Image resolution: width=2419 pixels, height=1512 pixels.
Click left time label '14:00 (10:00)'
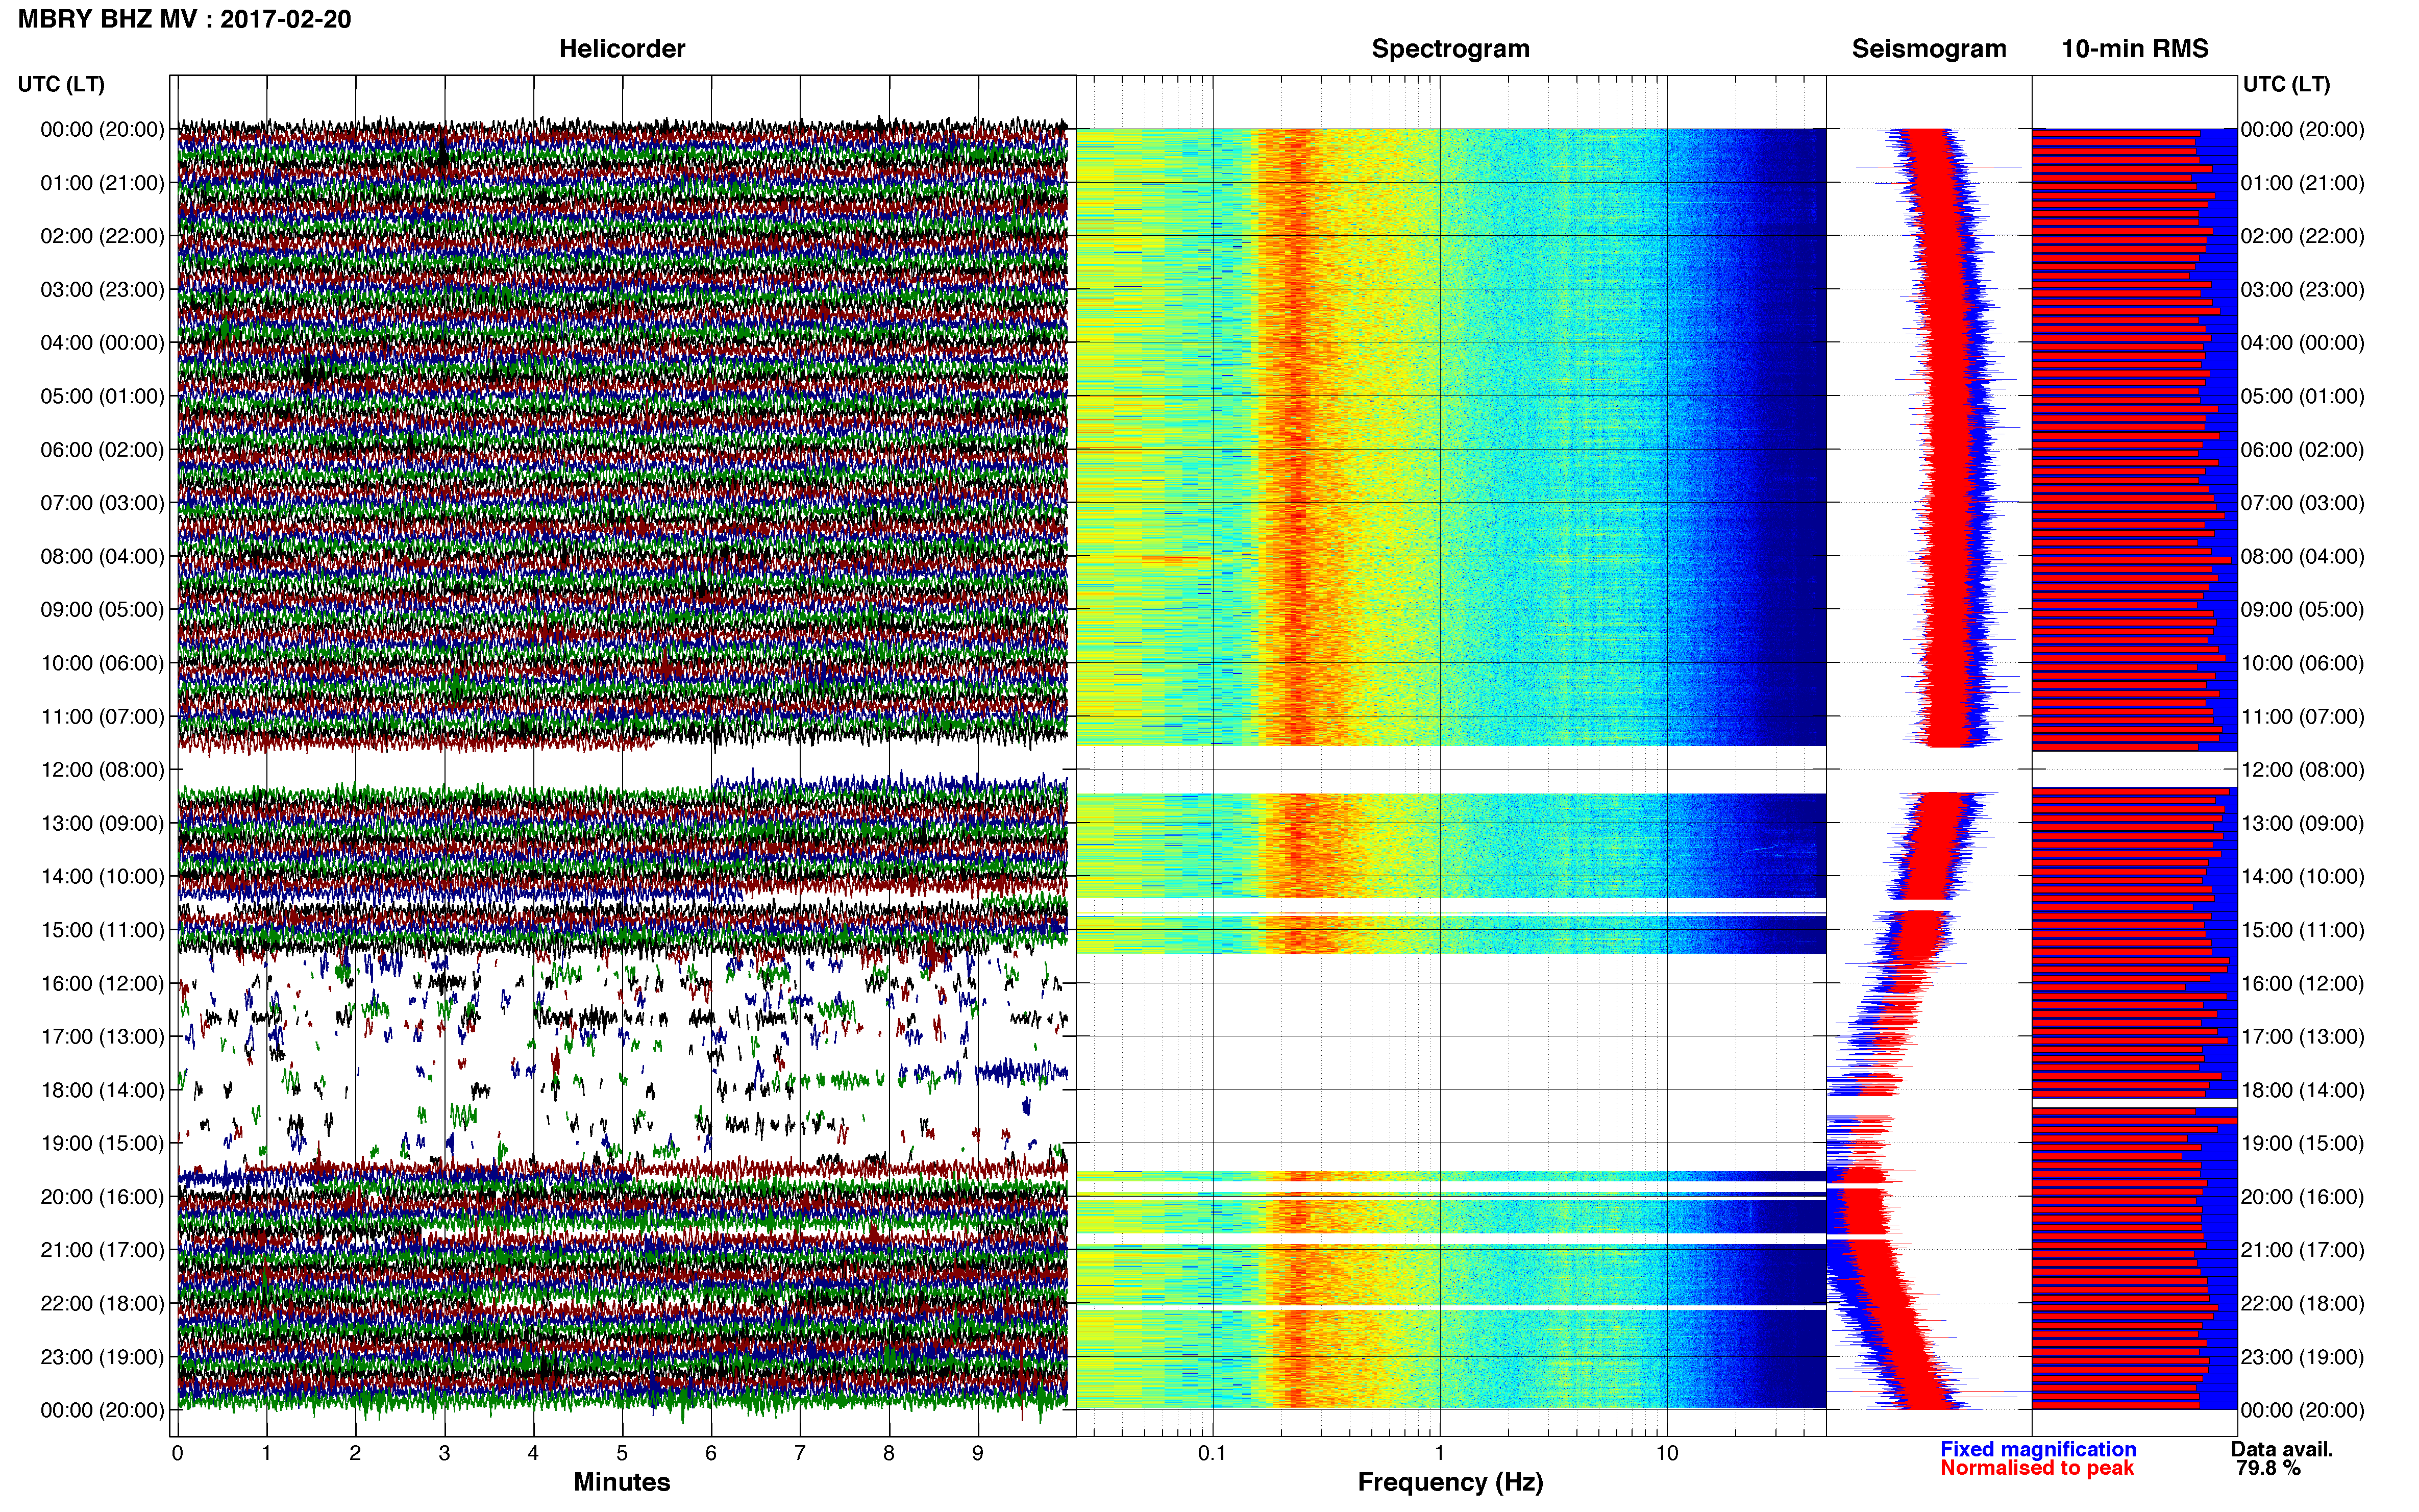pos(102,877)
